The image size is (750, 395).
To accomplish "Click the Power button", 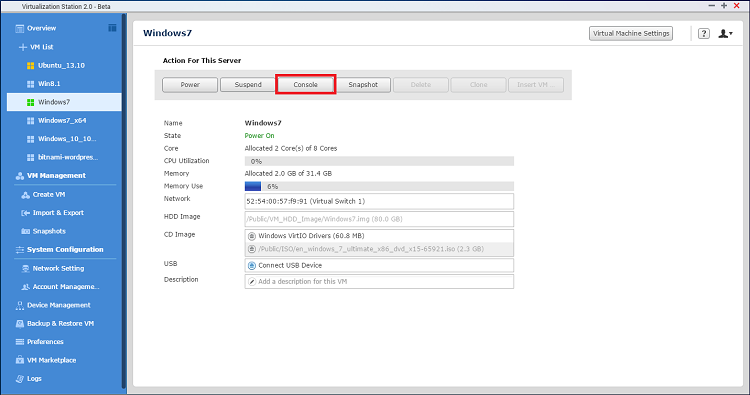I will (190, 85).
